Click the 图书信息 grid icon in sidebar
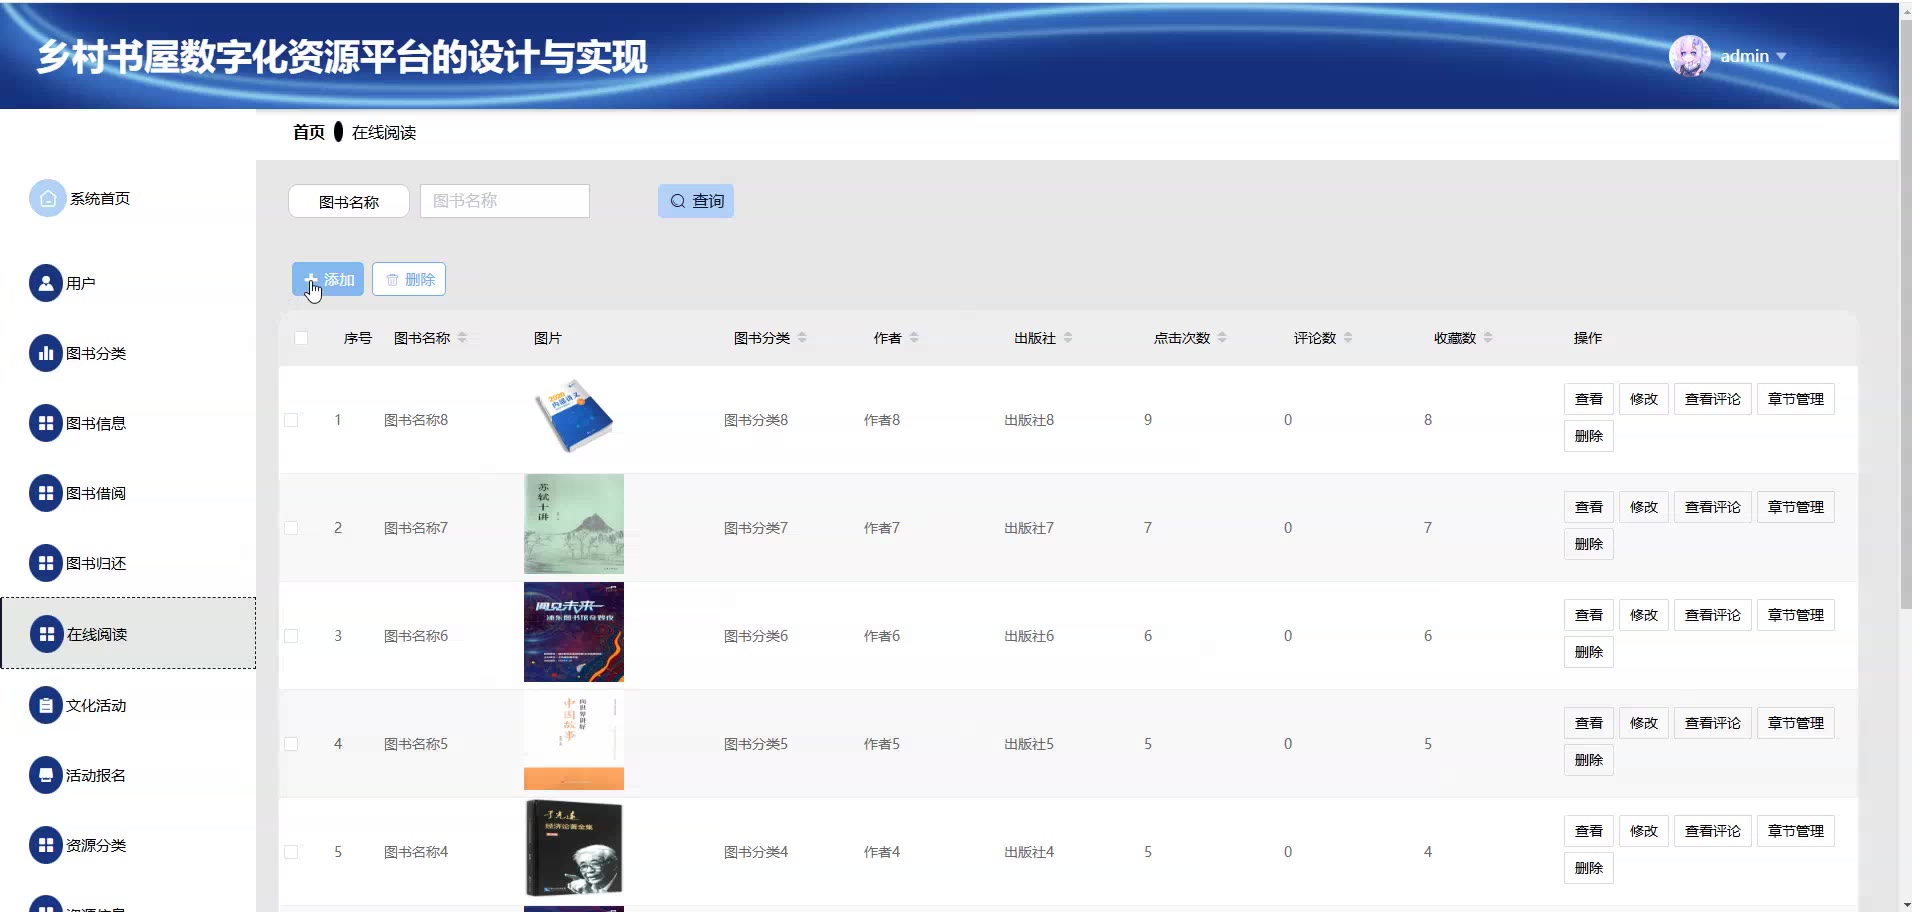Screen dimensions: 1912x912 [46, 423]
